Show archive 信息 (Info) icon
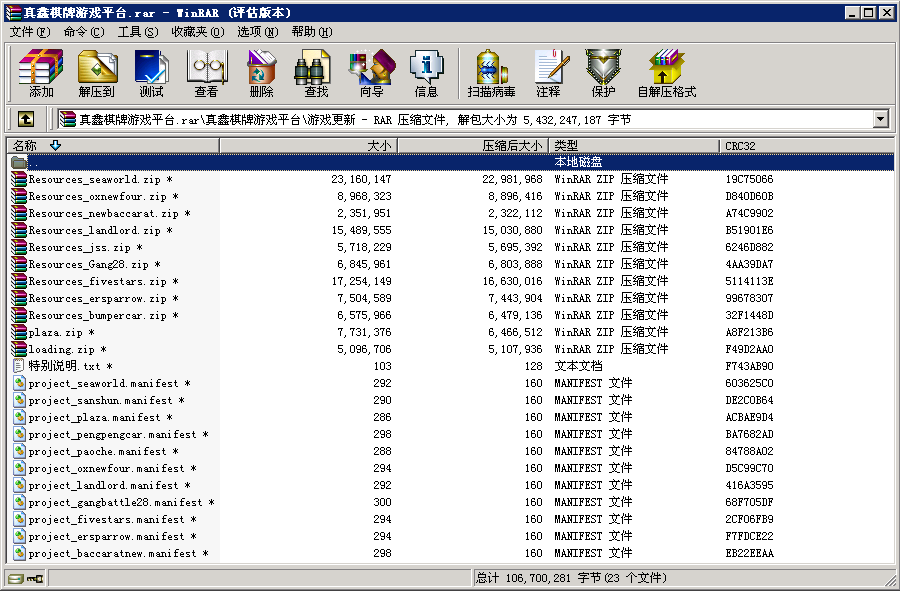 point(426,73)
